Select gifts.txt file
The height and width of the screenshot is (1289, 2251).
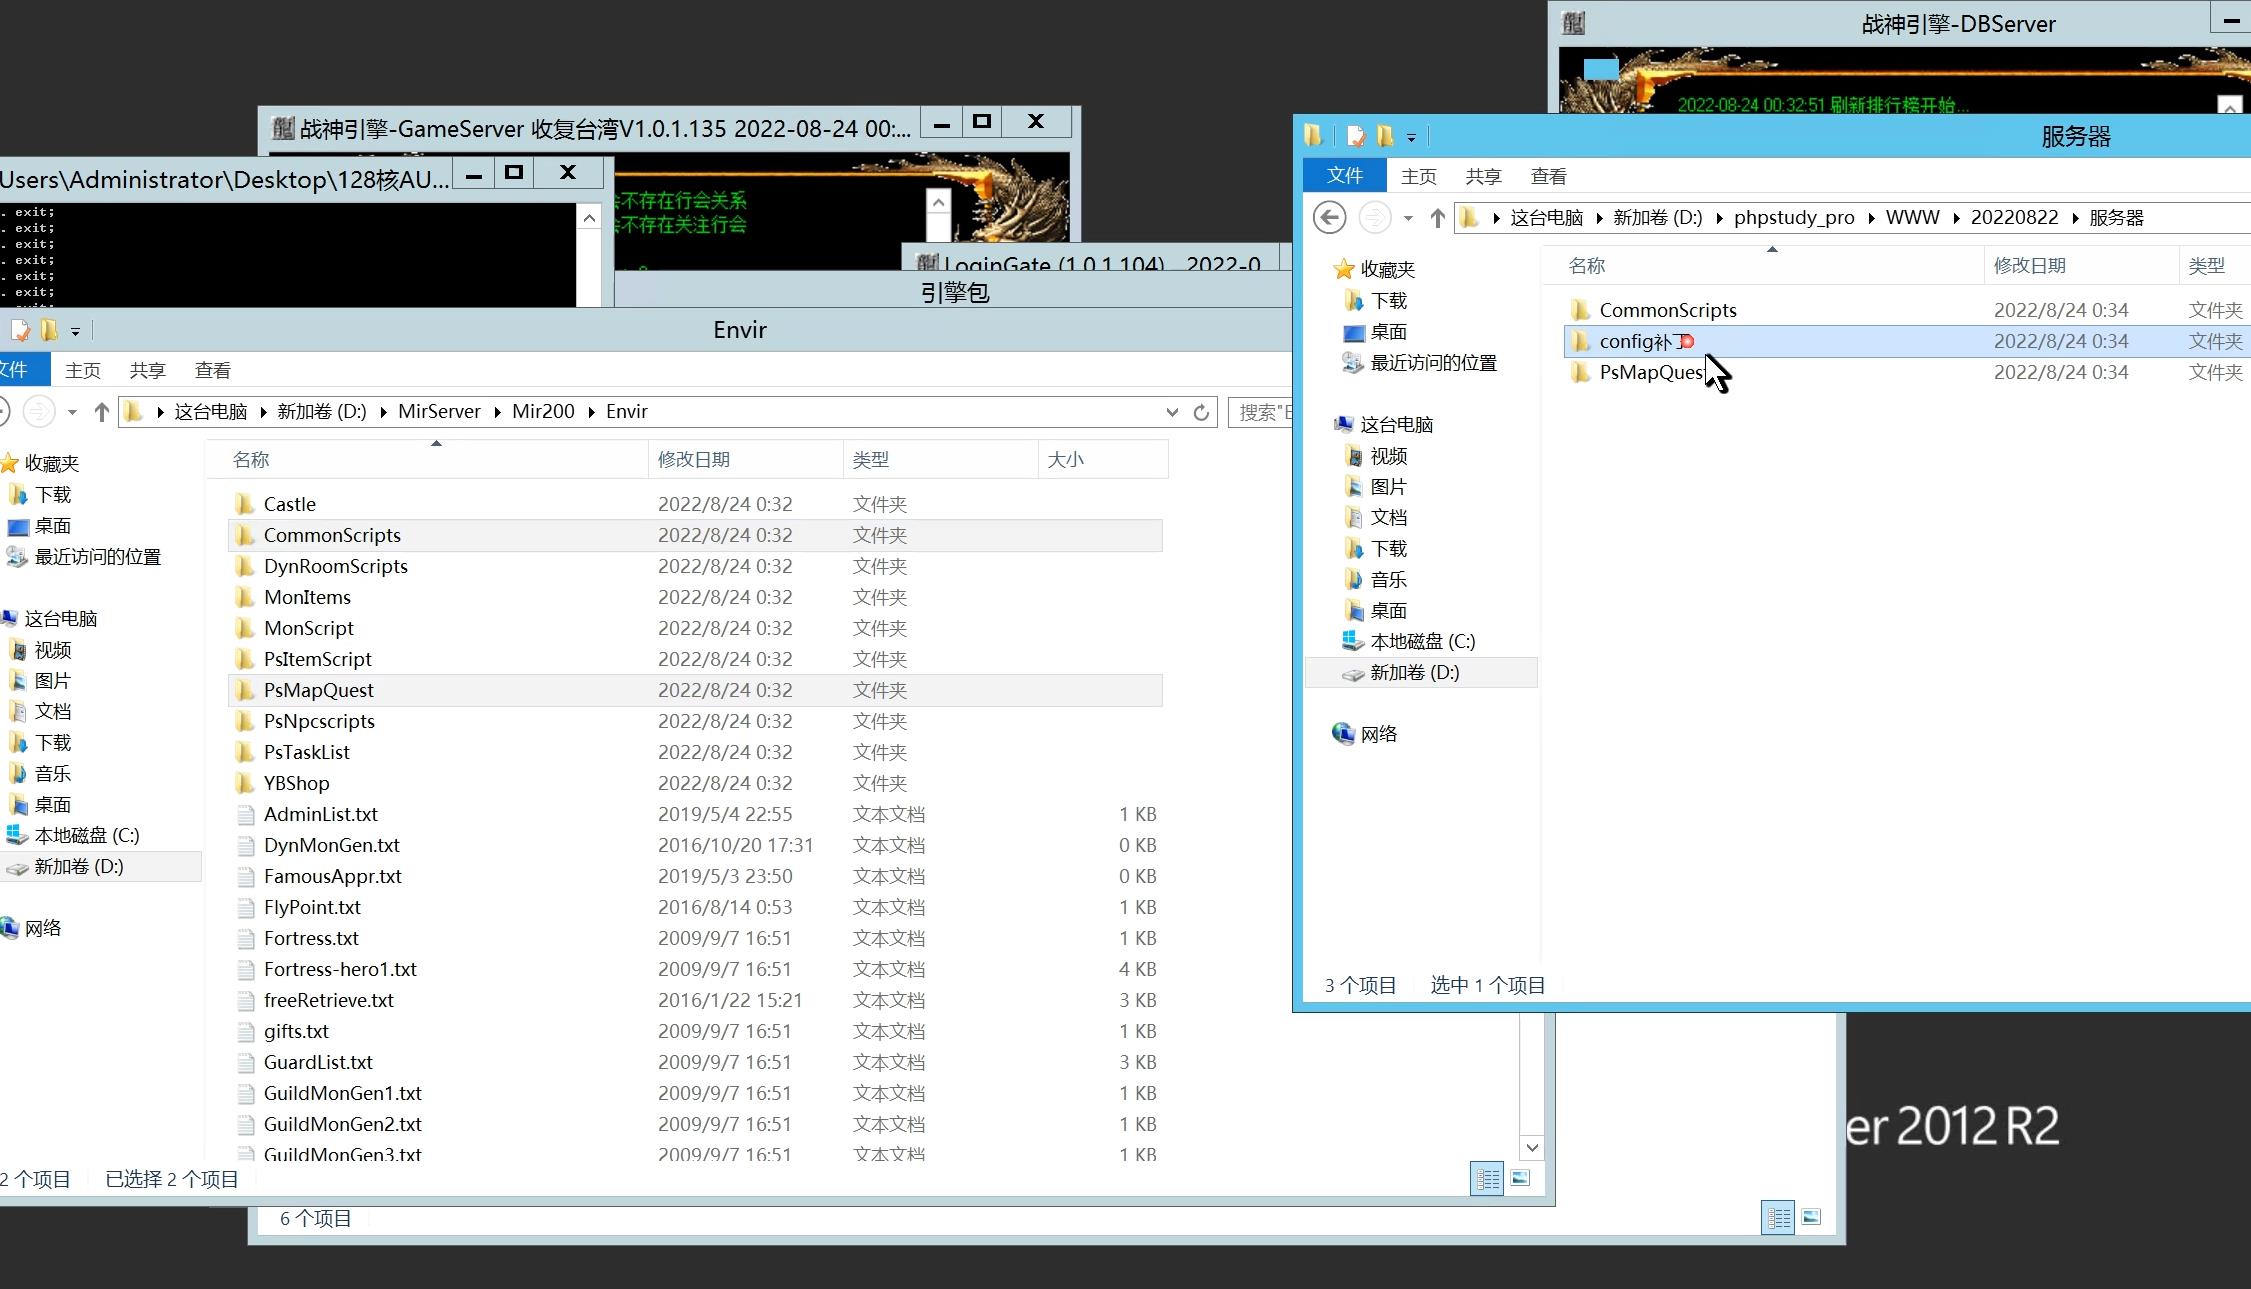coord(296,1031)
